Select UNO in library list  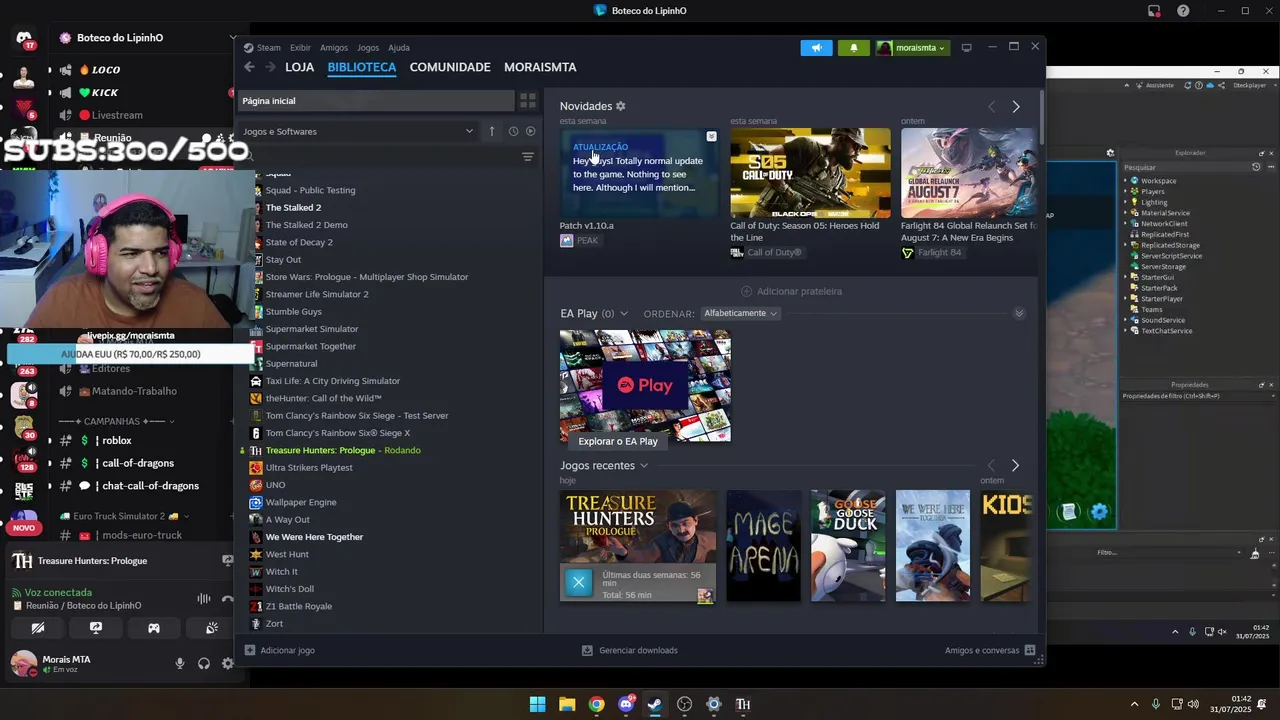(275, 485)
